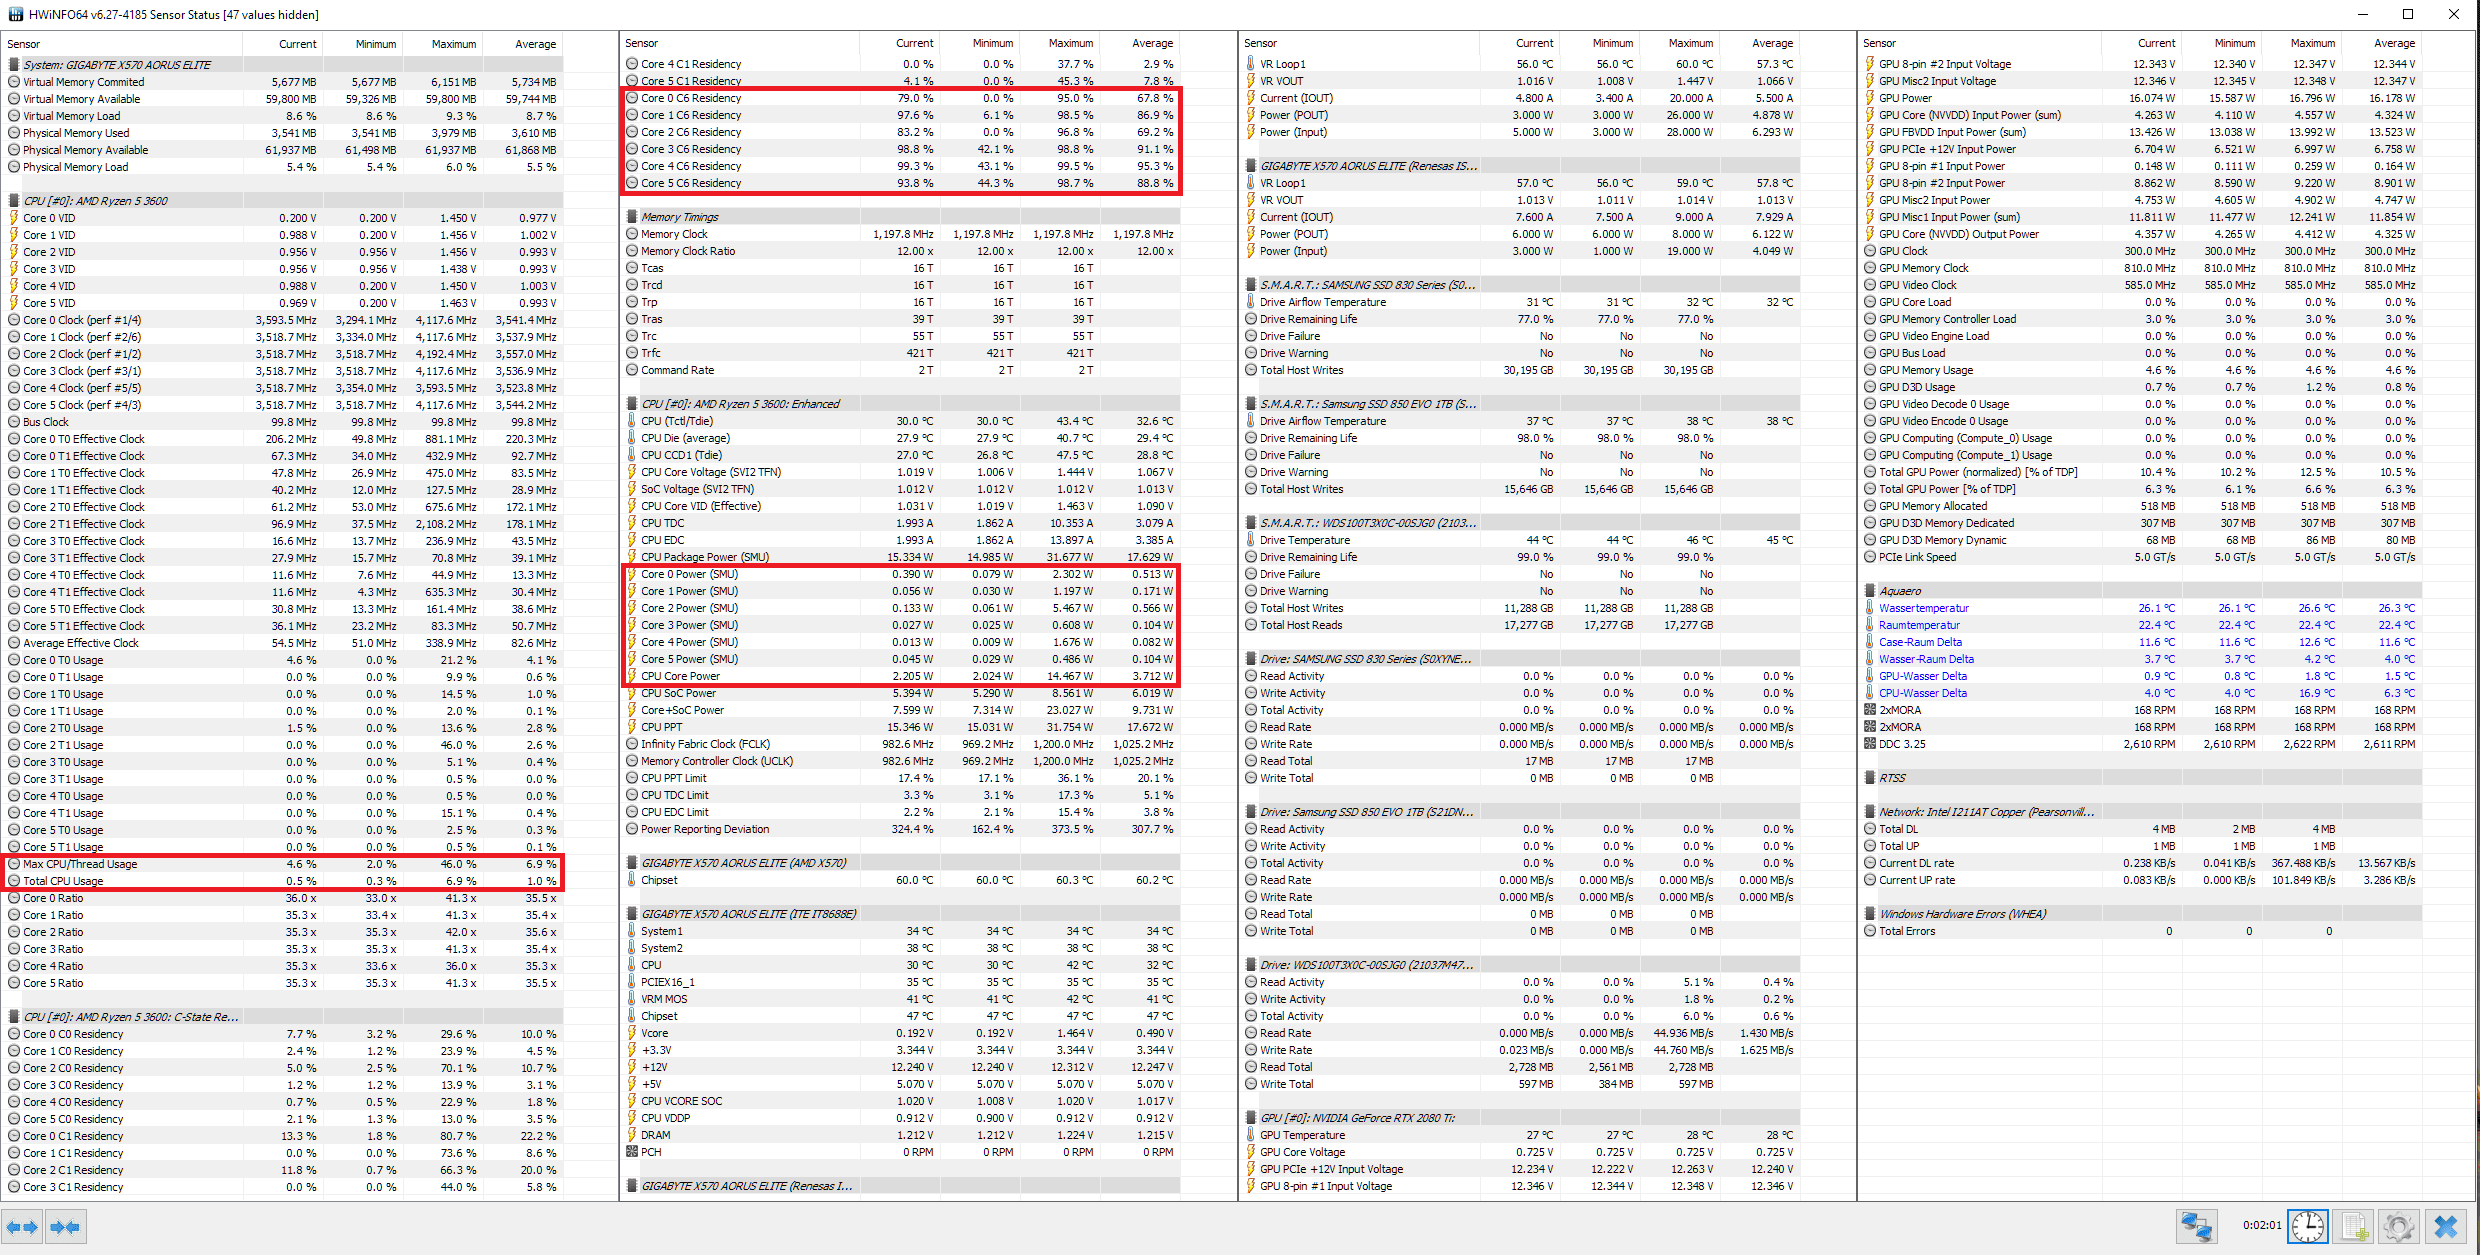Click the icon beside CPU Package Power (SMU)

[x=632, y=557]
